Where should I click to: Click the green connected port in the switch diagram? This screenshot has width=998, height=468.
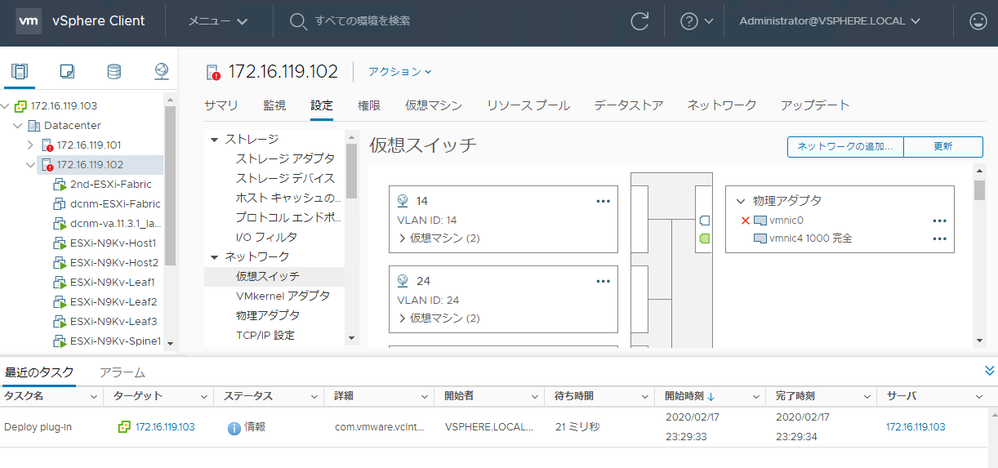[705, 239]
